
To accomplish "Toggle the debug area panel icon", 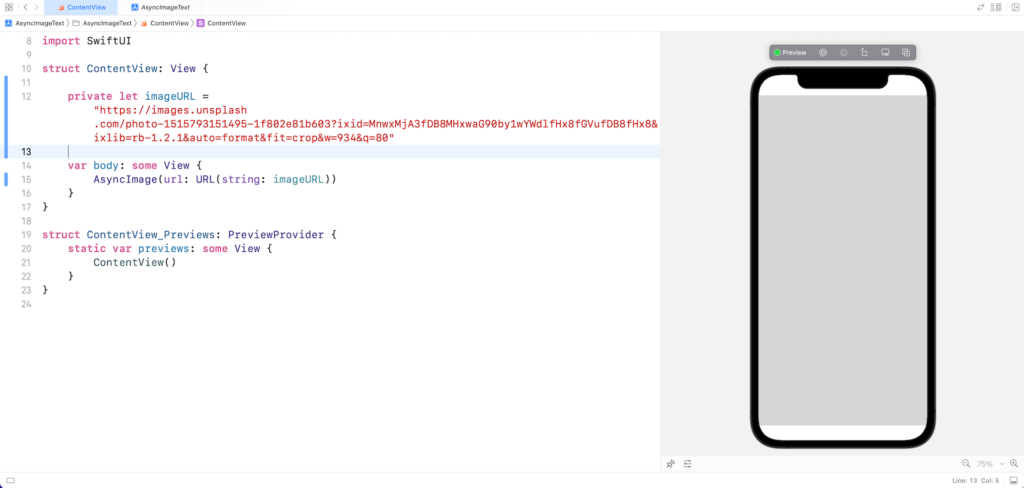I will [1013, 481].
